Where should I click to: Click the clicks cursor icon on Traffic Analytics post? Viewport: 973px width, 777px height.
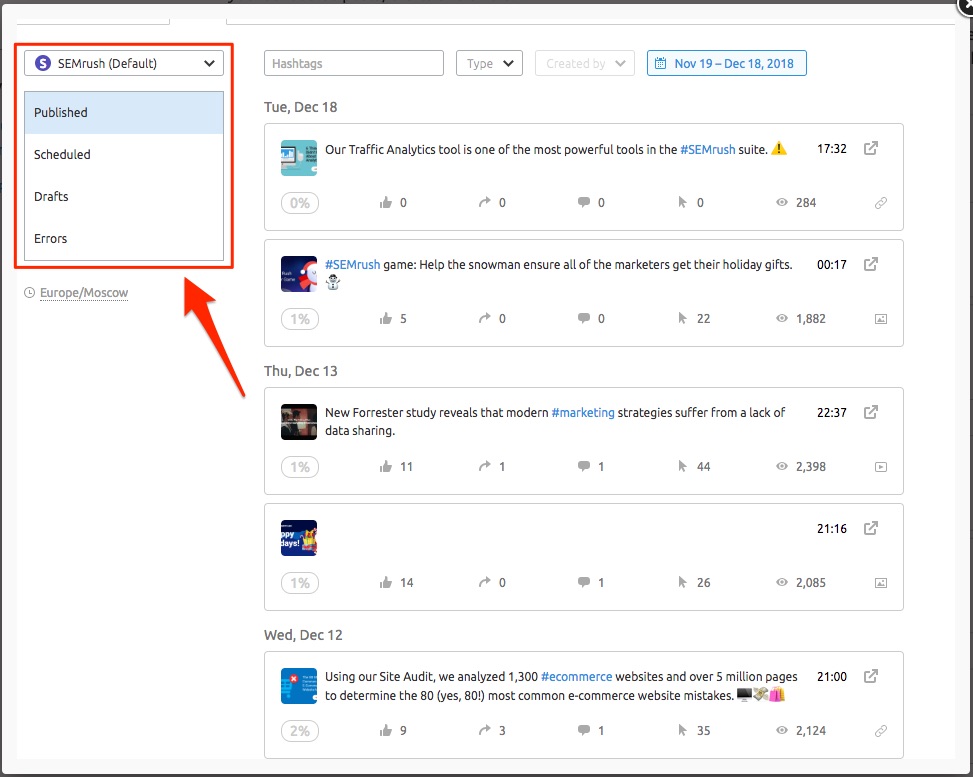[683, 202]
